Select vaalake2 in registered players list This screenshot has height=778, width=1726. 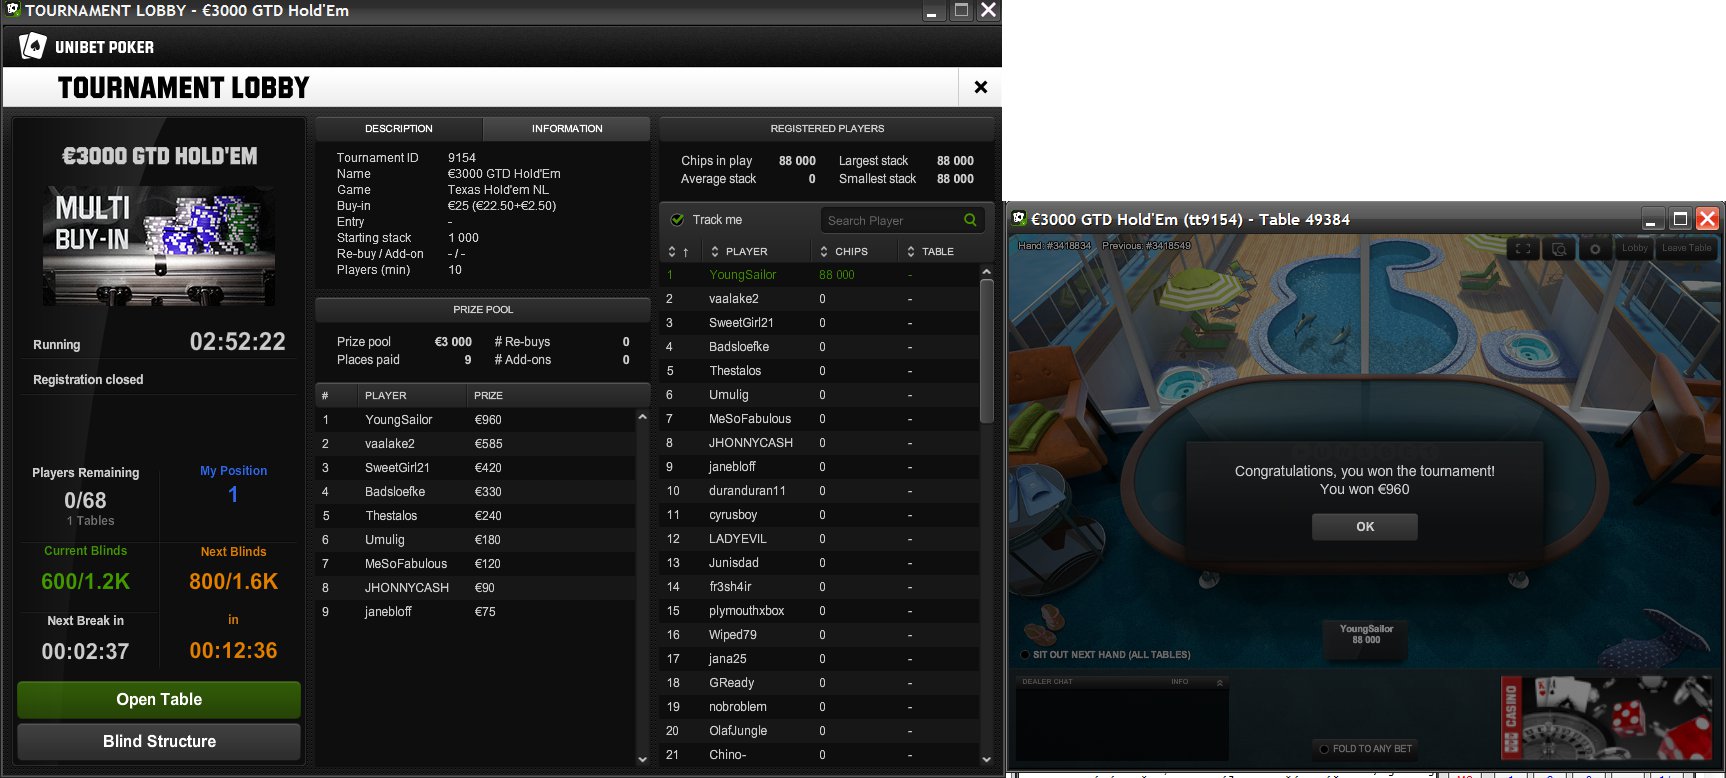820,299
